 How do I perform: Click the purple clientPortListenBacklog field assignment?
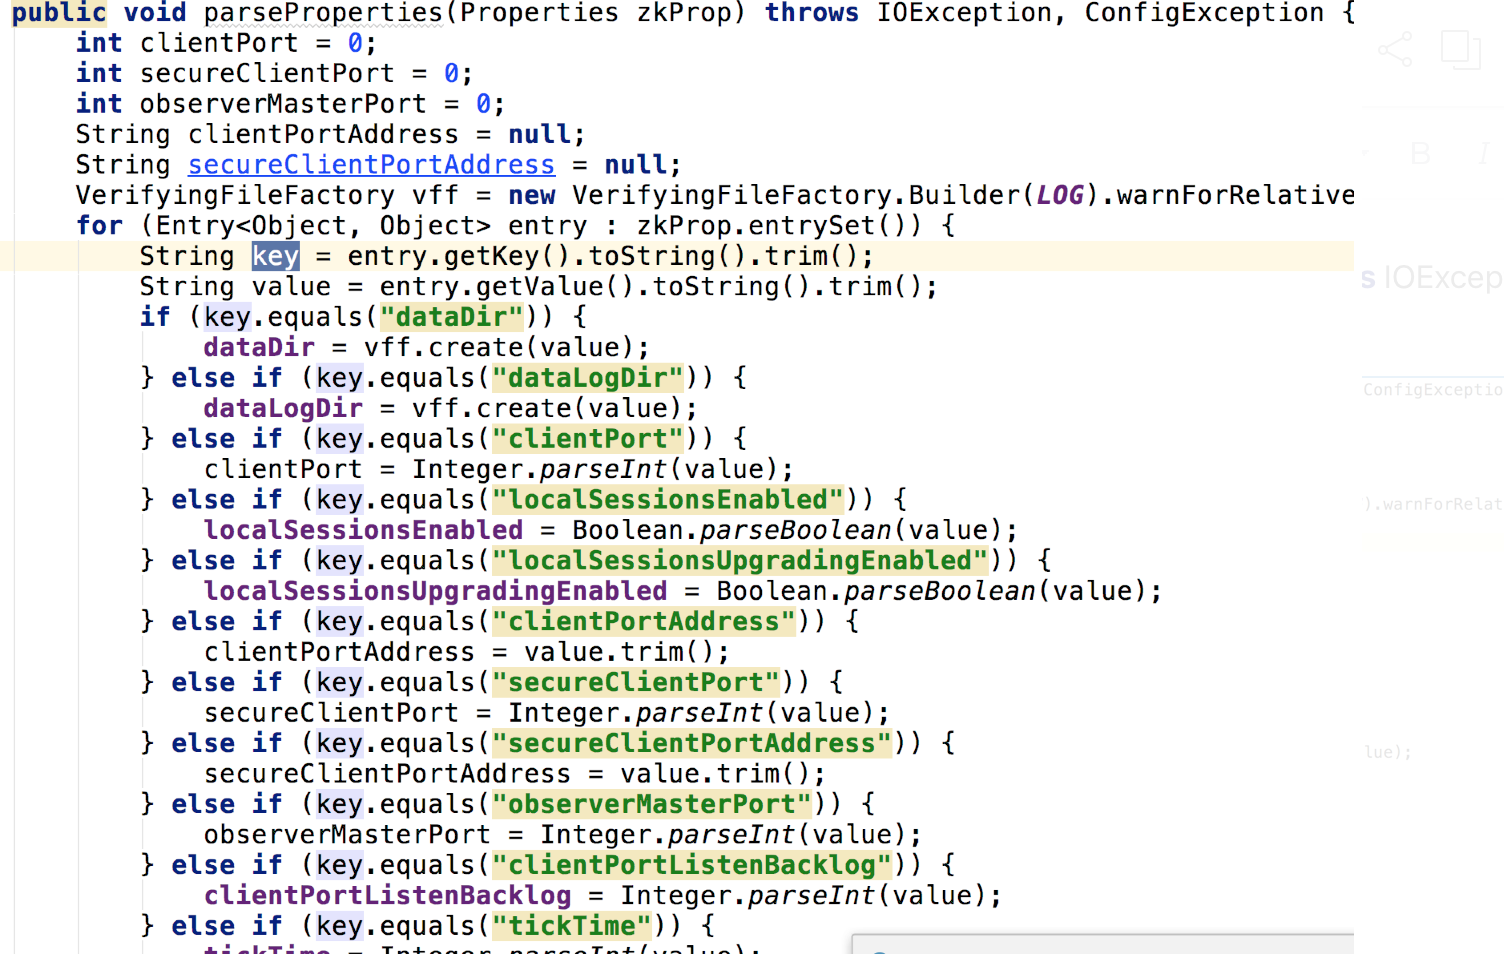click(x=388, y=896)
